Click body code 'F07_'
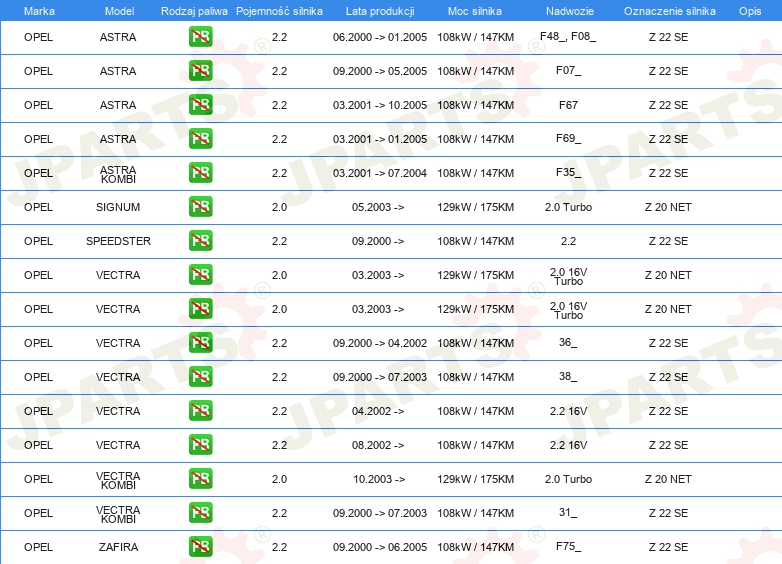 click(568, 70)
